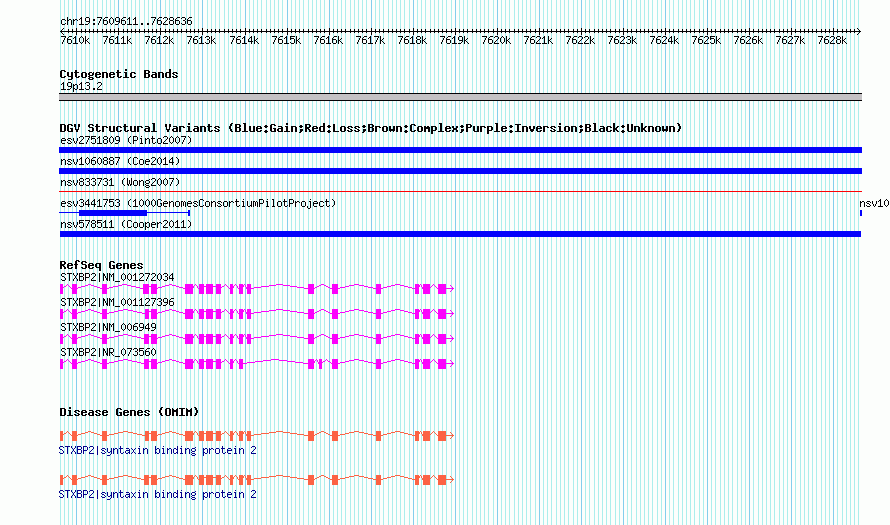The height and width of the screenshot is (525, 890).
Task: Select the 7624k ruler label
Action: [x=664, y=41]
